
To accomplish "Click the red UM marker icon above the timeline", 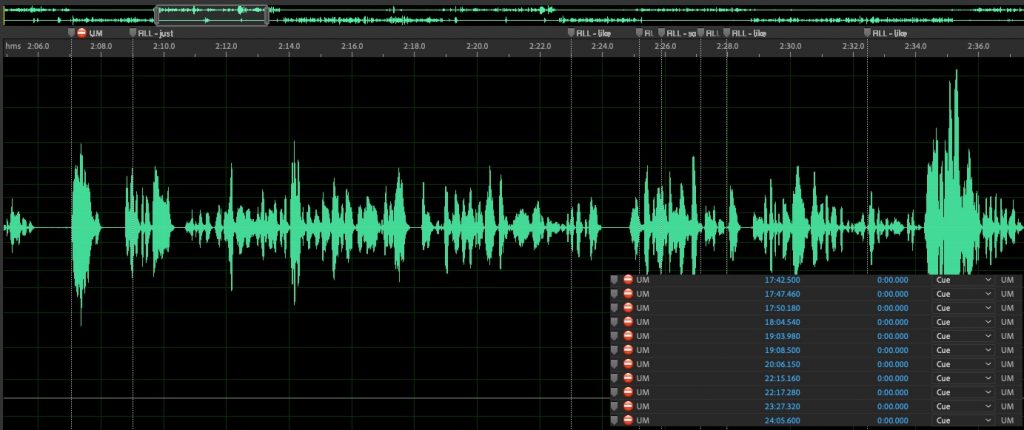I will [x=83, y=33].
